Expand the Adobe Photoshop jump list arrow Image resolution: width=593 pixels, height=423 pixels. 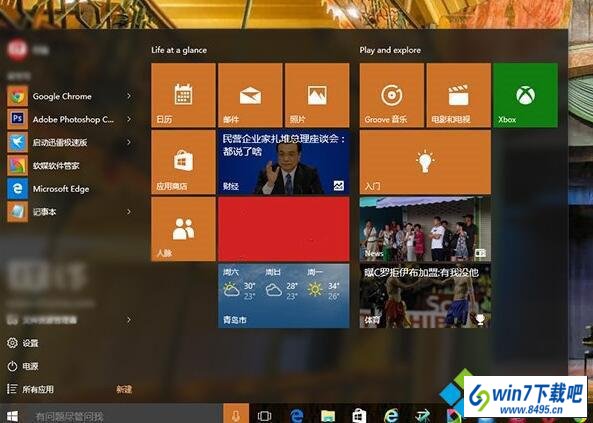(x=129, y=119)
